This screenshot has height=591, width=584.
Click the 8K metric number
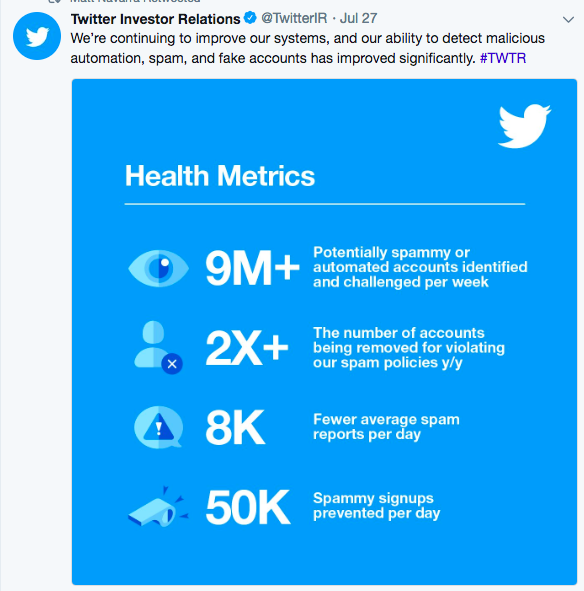tap(235, 427)
